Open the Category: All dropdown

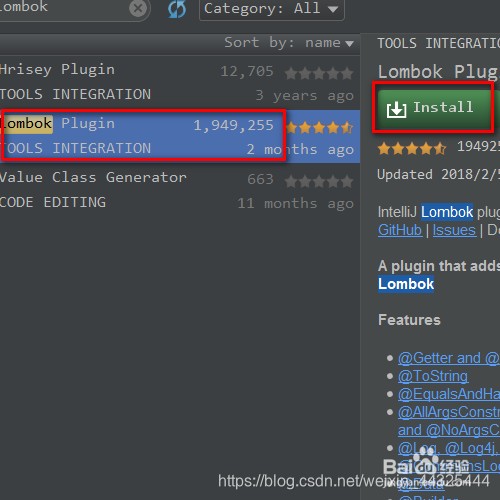pos(272,9)
